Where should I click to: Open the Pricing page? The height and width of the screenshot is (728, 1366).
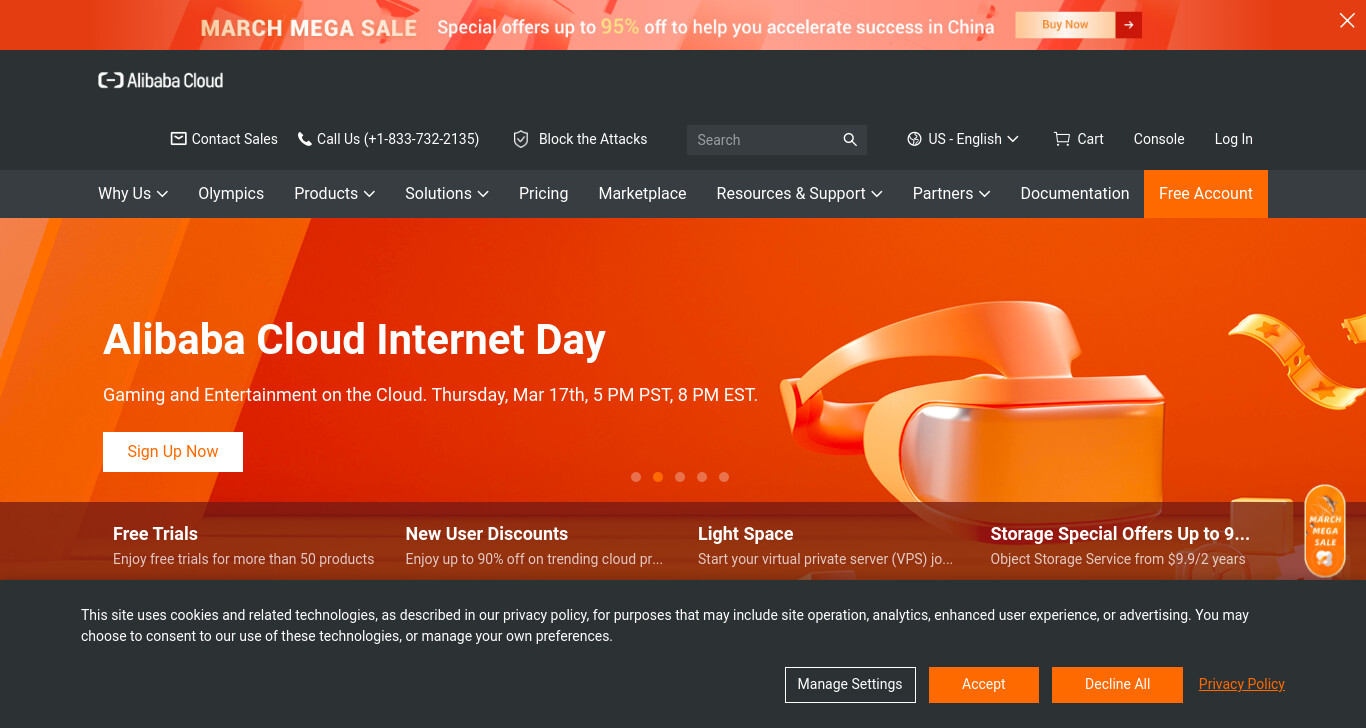pos(543,194)
